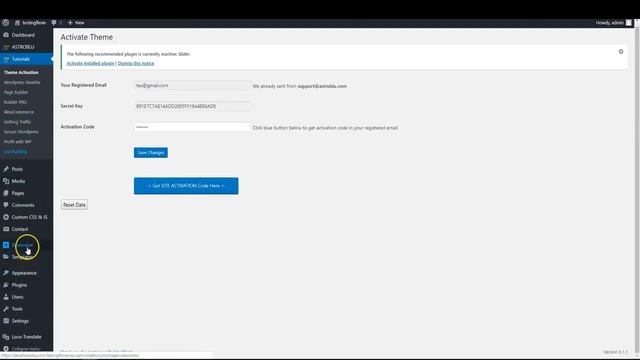Open the Theme Activation submenu item
This screenshot has height=360, width=640.
(21, 72)
